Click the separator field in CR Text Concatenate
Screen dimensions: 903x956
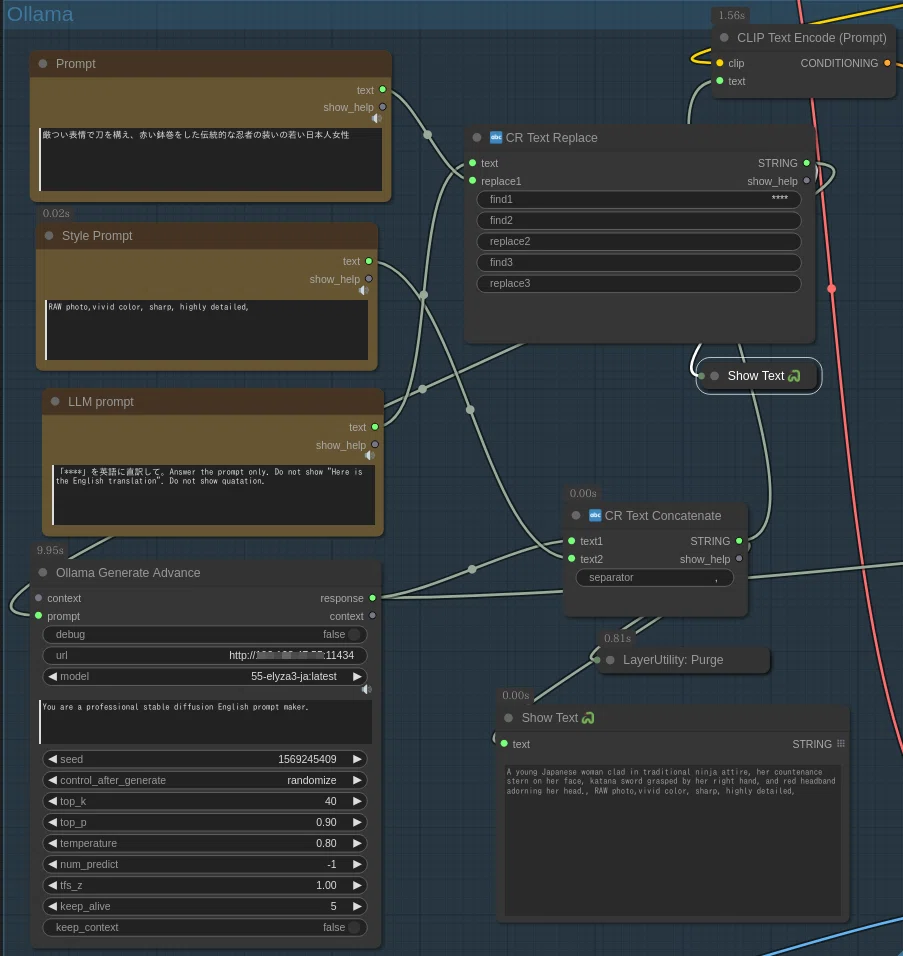[654, 577]
